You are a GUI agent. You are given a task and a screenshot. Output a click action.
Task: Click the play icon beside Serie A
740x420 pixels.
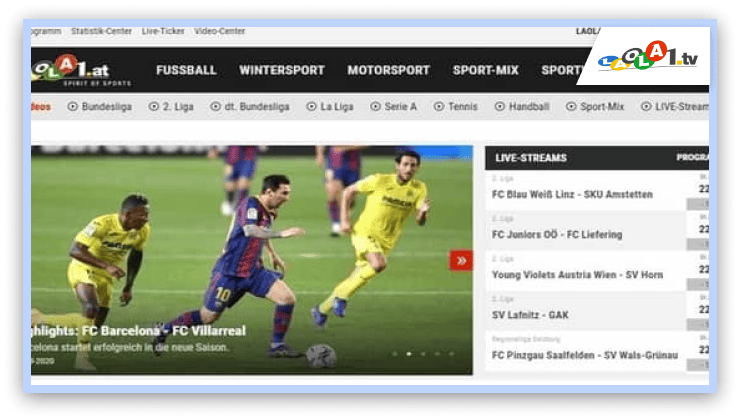tap(375, 107)
